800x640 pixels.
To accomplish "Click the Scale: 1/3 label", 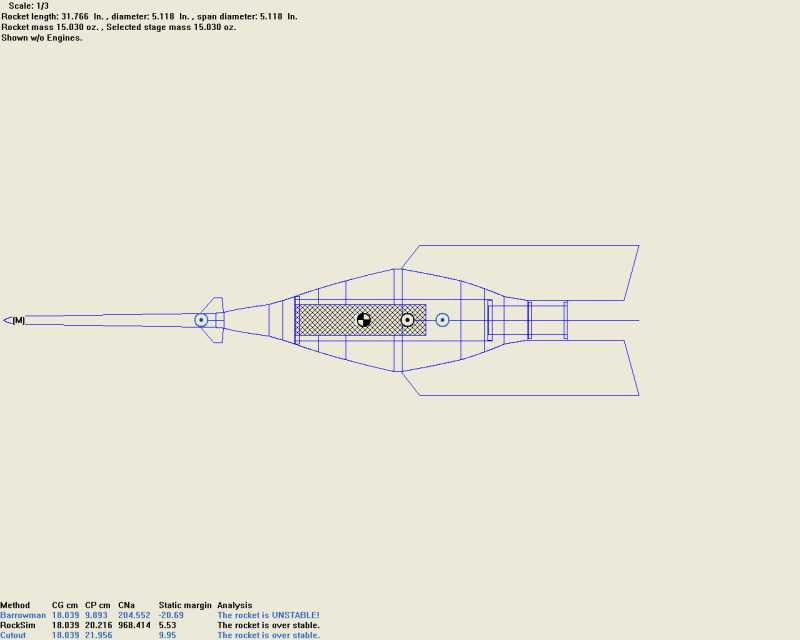I will pyautogui.click(x=28, y=6).
